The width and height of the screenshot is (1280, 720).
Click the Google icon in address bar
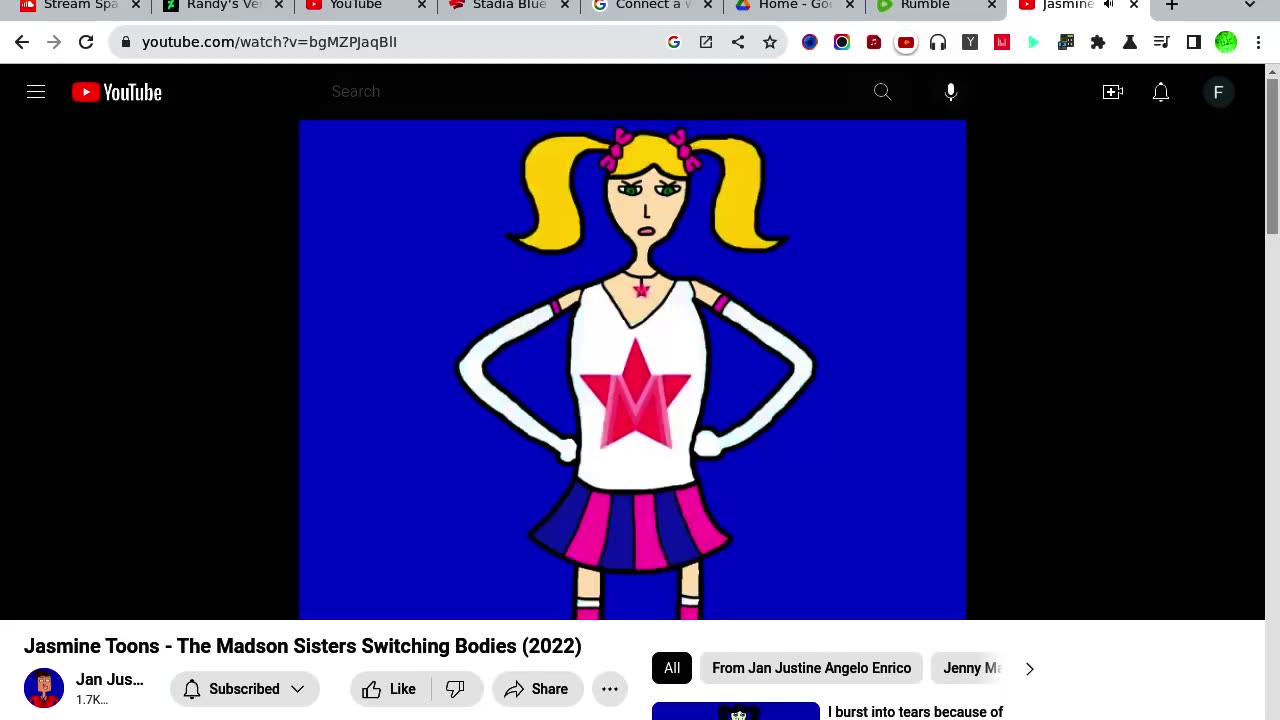[x=674, y=42]
